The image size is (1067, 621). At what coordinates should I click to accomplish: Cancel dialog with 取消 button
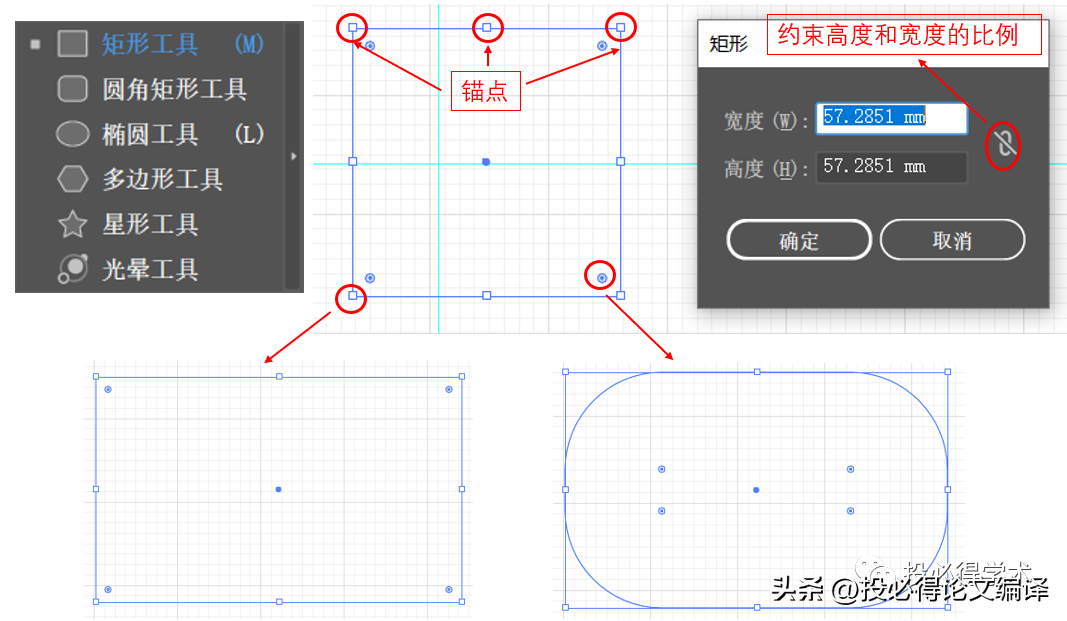952,239
